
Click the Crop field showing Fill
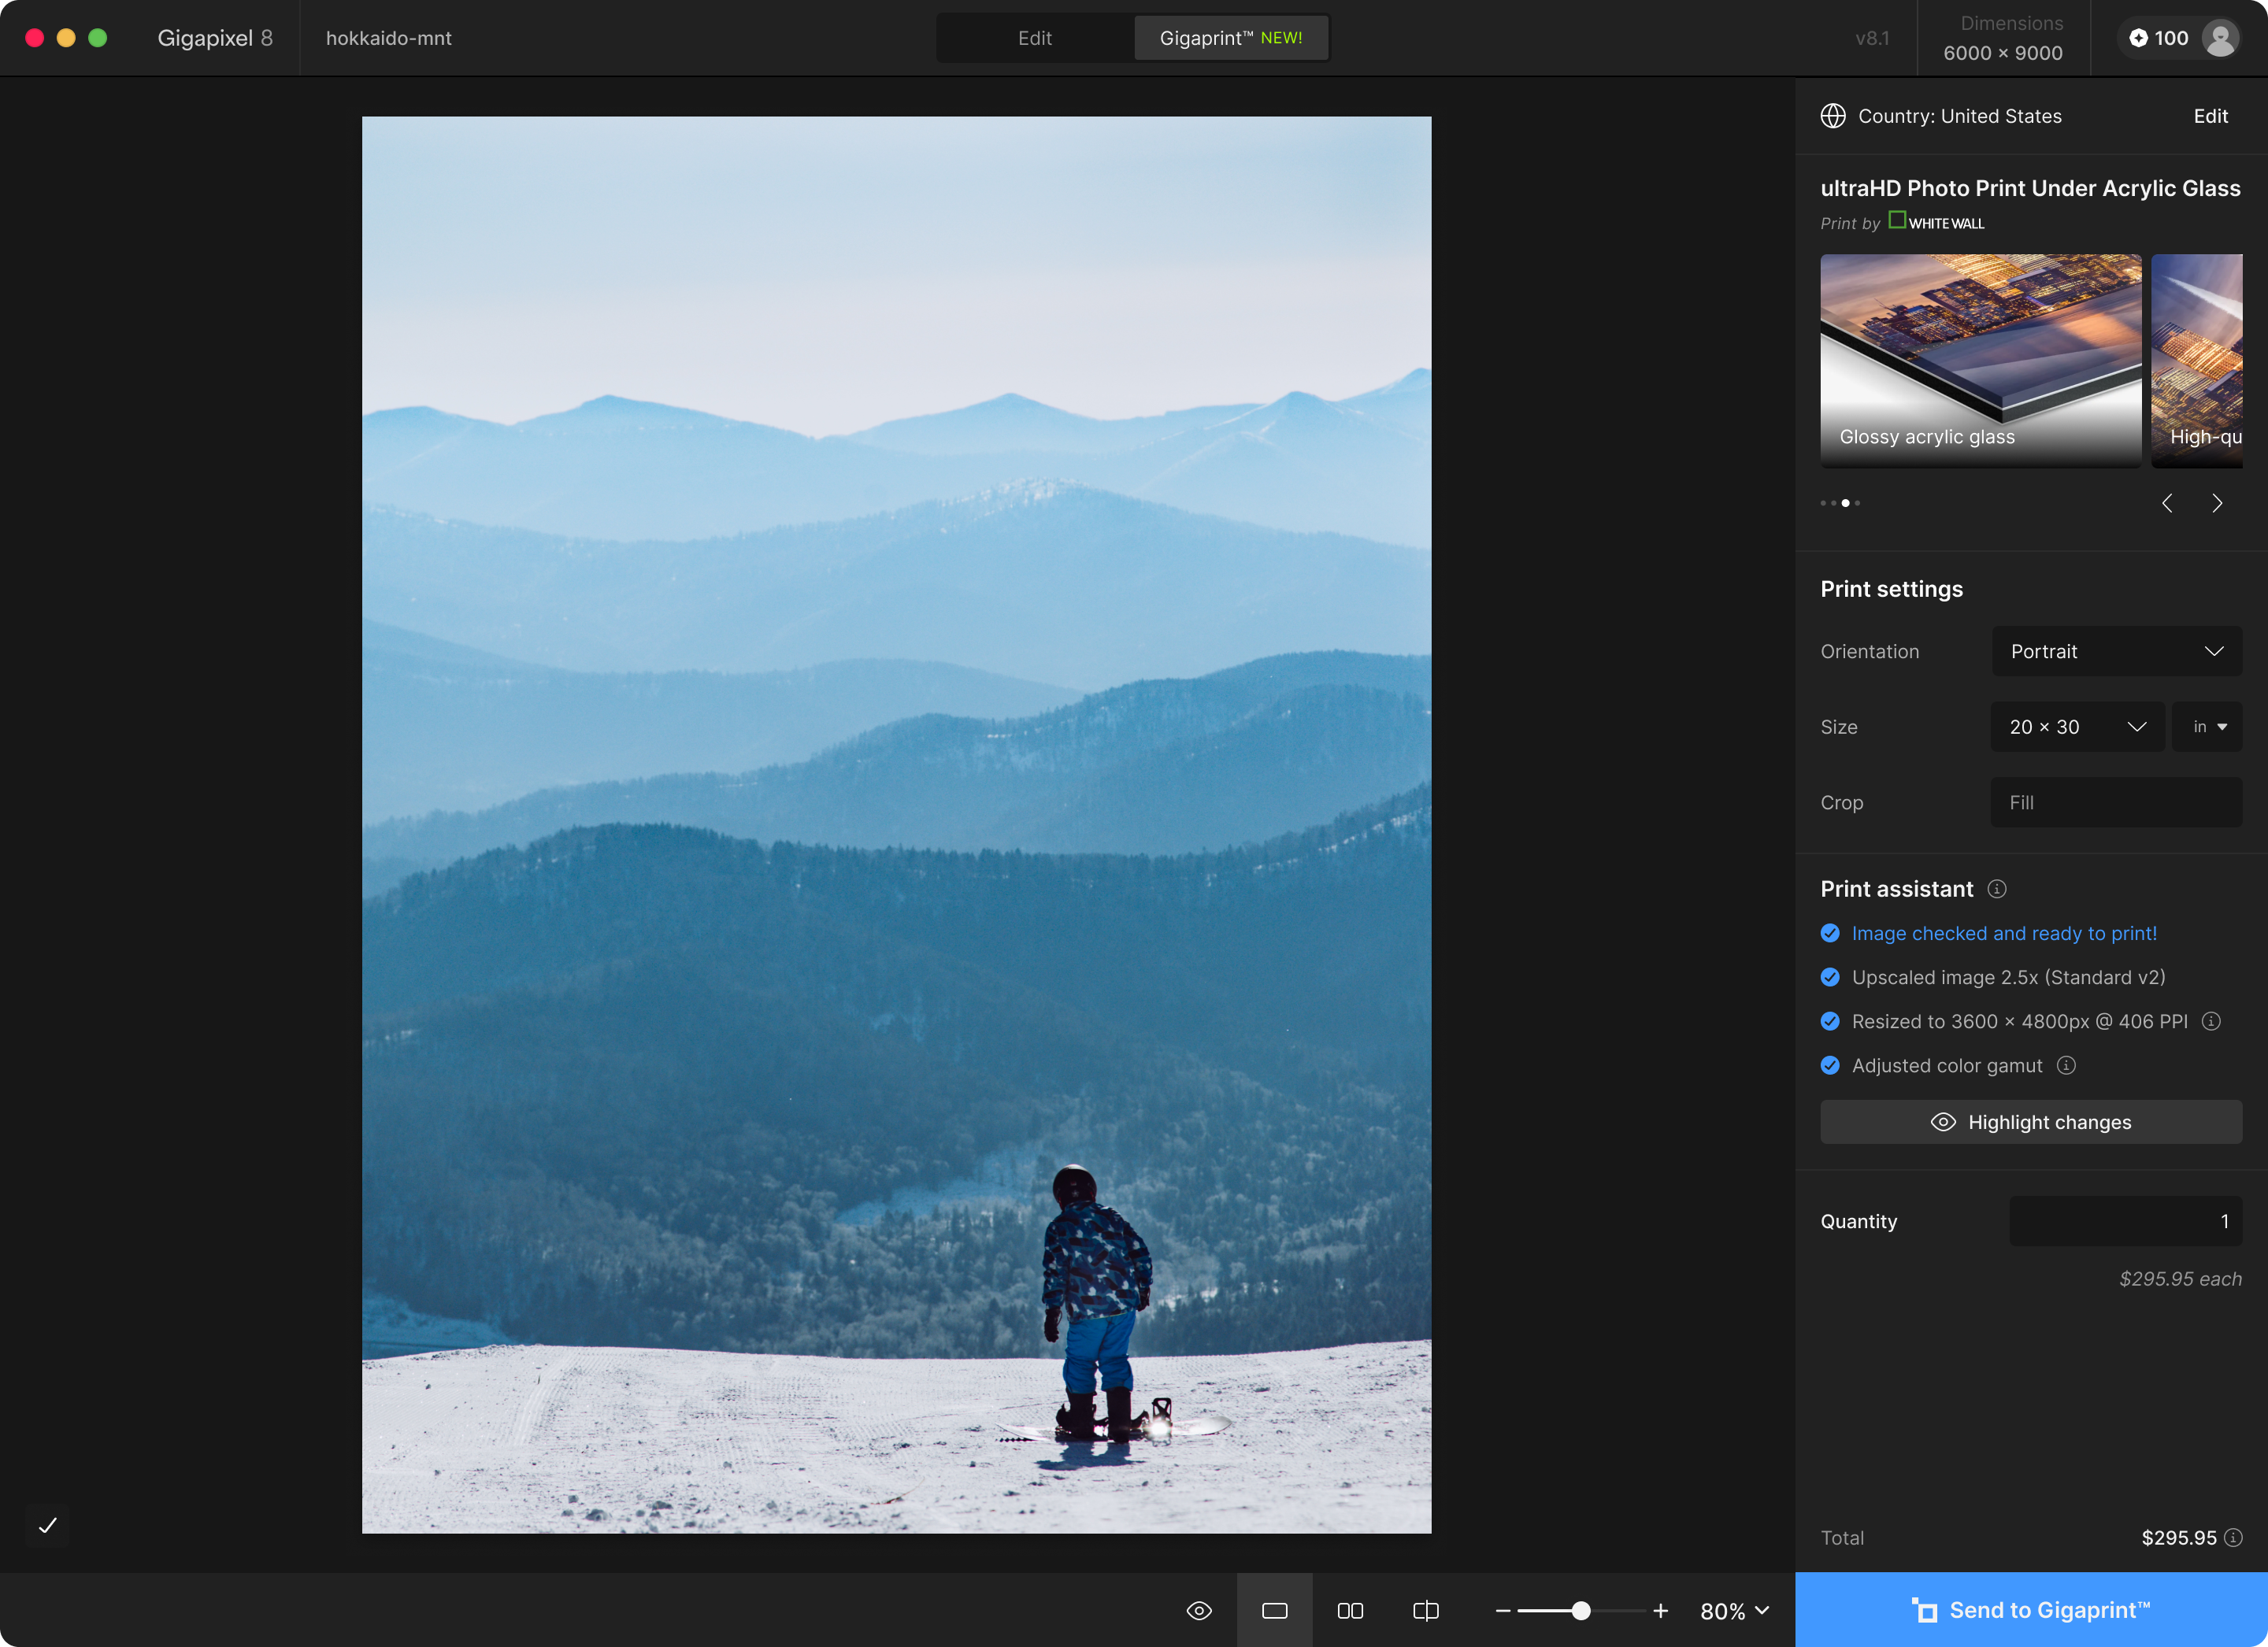click(x=2116, y=802)
